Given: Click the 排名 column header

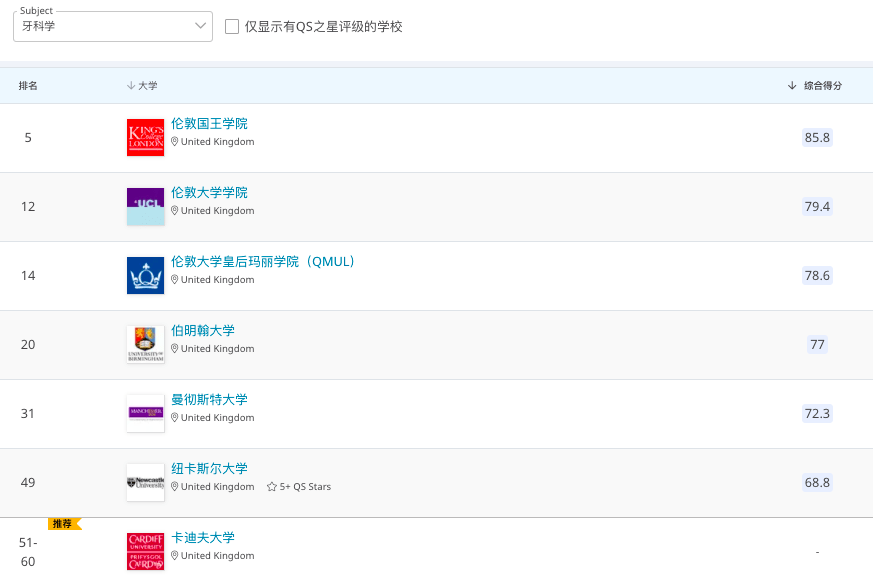Looking at the screenshot, I should coord(28,86).
